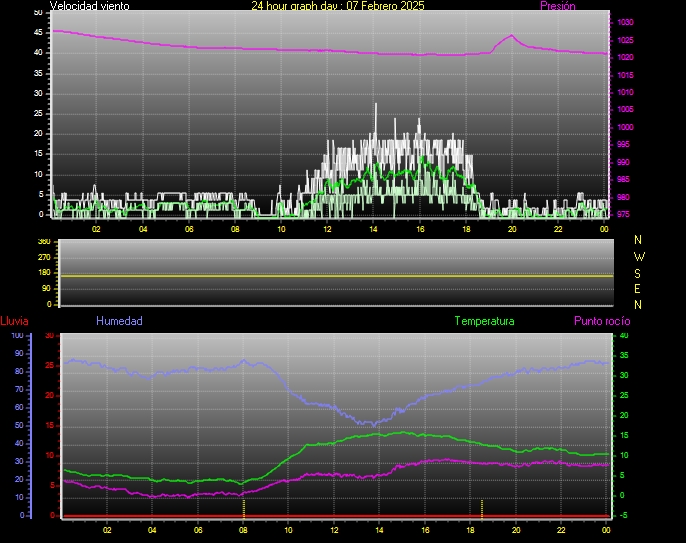Select the 180 wind direction axis value

(44, 273)
